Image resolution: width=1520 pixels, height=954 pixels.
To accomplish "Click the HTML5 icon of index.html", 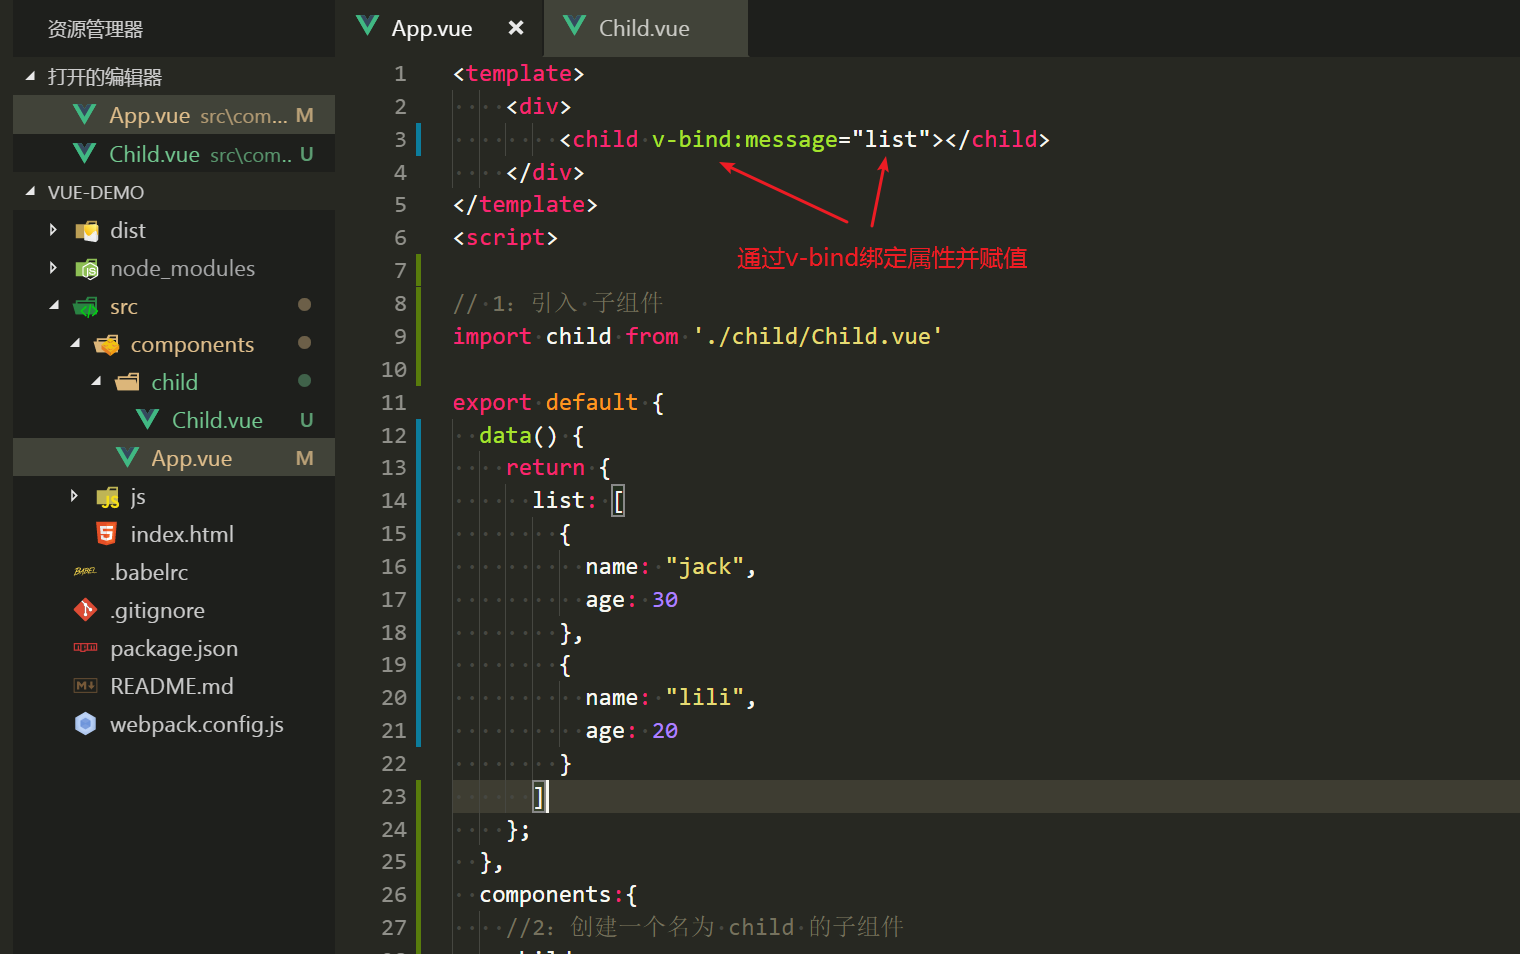I will (x=106, y=533).
